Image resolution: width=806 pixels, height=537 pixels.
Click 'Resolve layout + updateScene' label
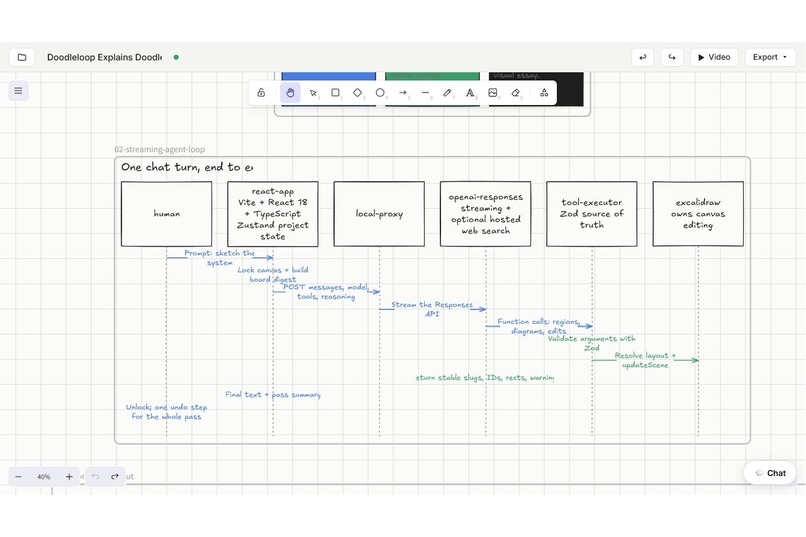pos(645,360)
